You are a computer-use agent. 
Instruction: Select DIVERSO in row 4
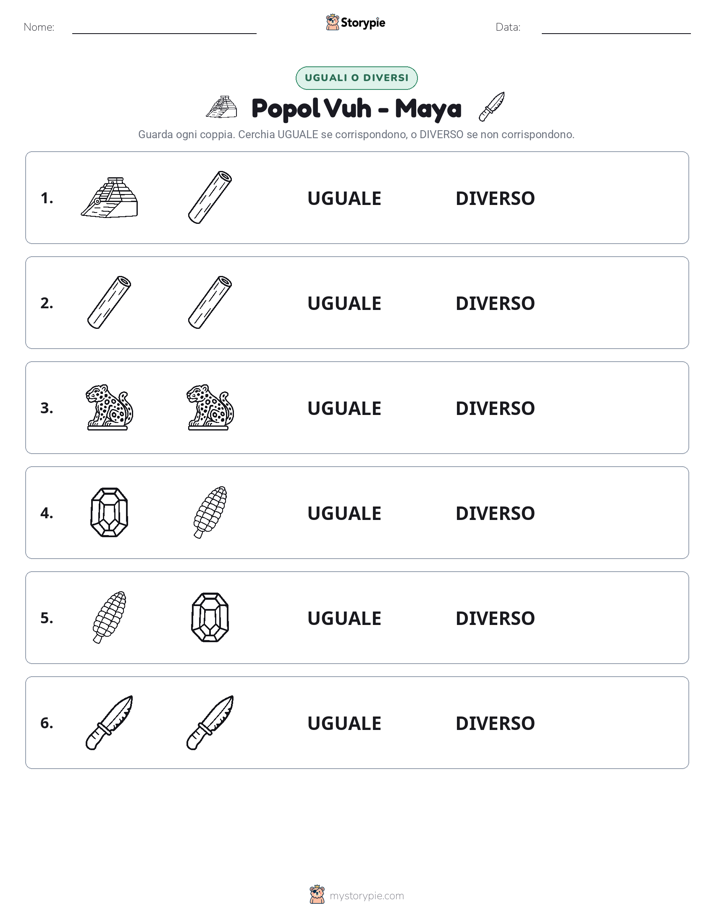tap(495, 513)
